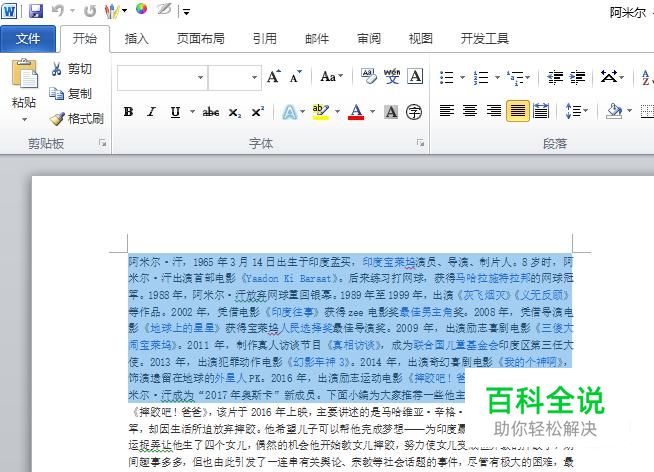654x472 pixels.
Task: Apply character border to text
Action: (415, 77)
